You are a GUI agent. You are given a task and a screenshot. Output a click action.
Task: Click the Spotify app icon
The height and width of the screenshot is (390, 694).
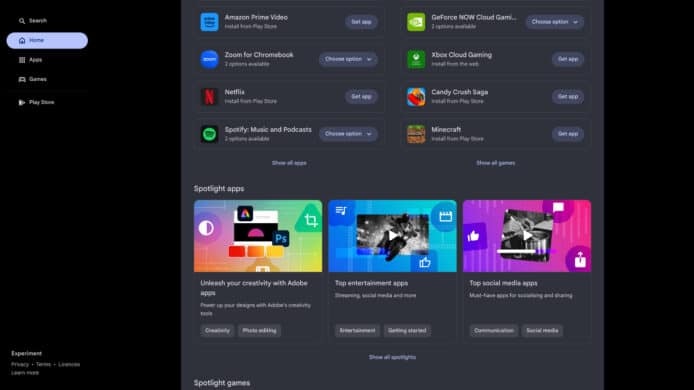tap(209, 134)
